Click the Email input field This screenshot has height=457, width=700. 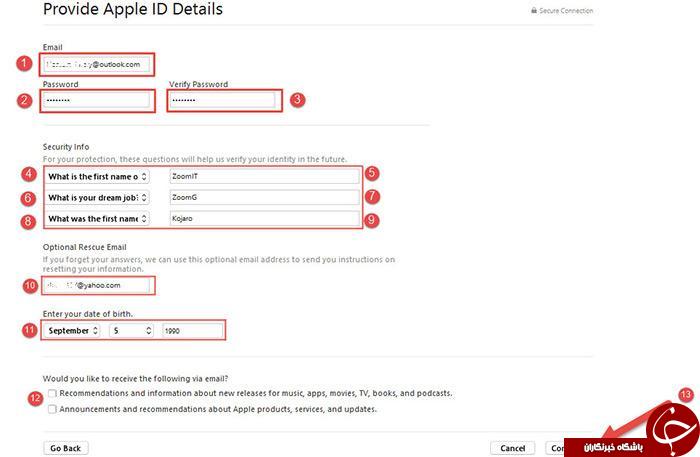point(96,64)
